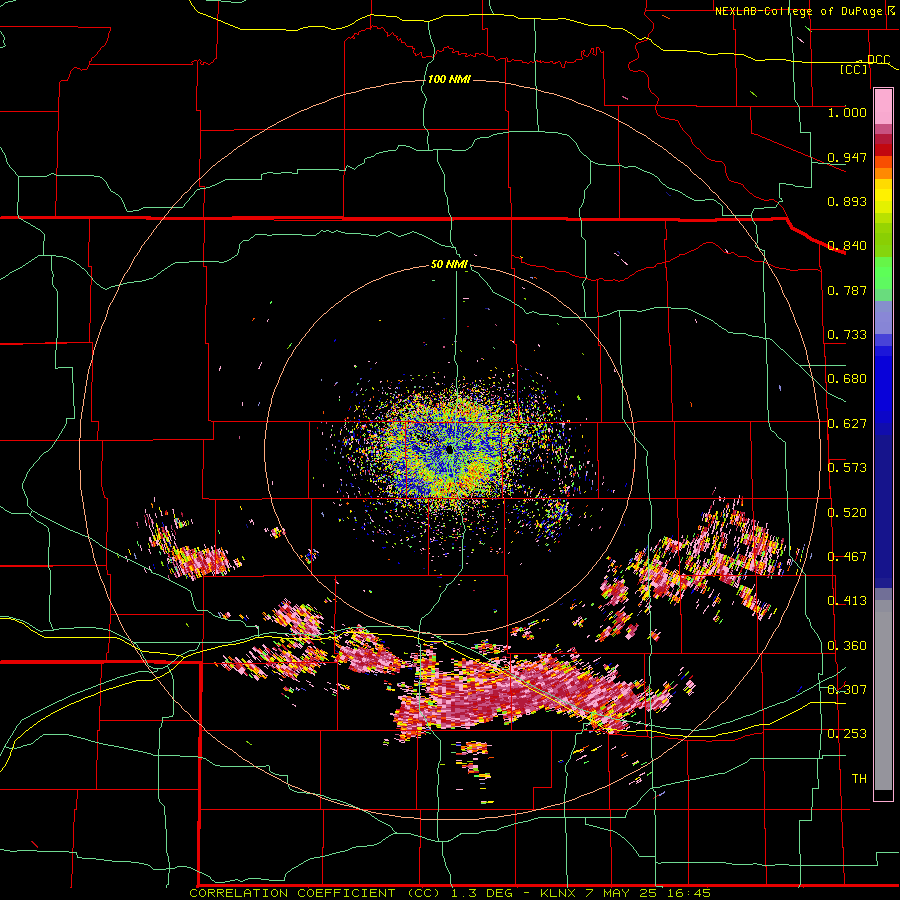Click the 0.787 scale value
Screen dimensions: 900x900
[x=847, y=290]
